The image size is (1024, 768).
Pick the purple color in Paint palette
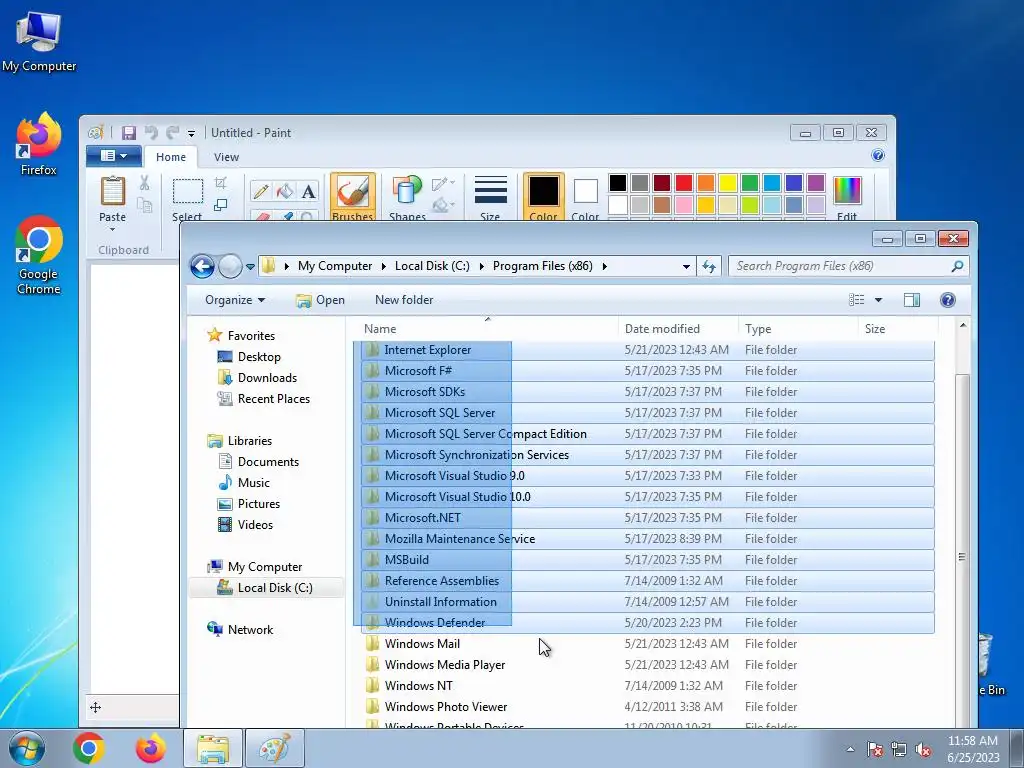816,183
